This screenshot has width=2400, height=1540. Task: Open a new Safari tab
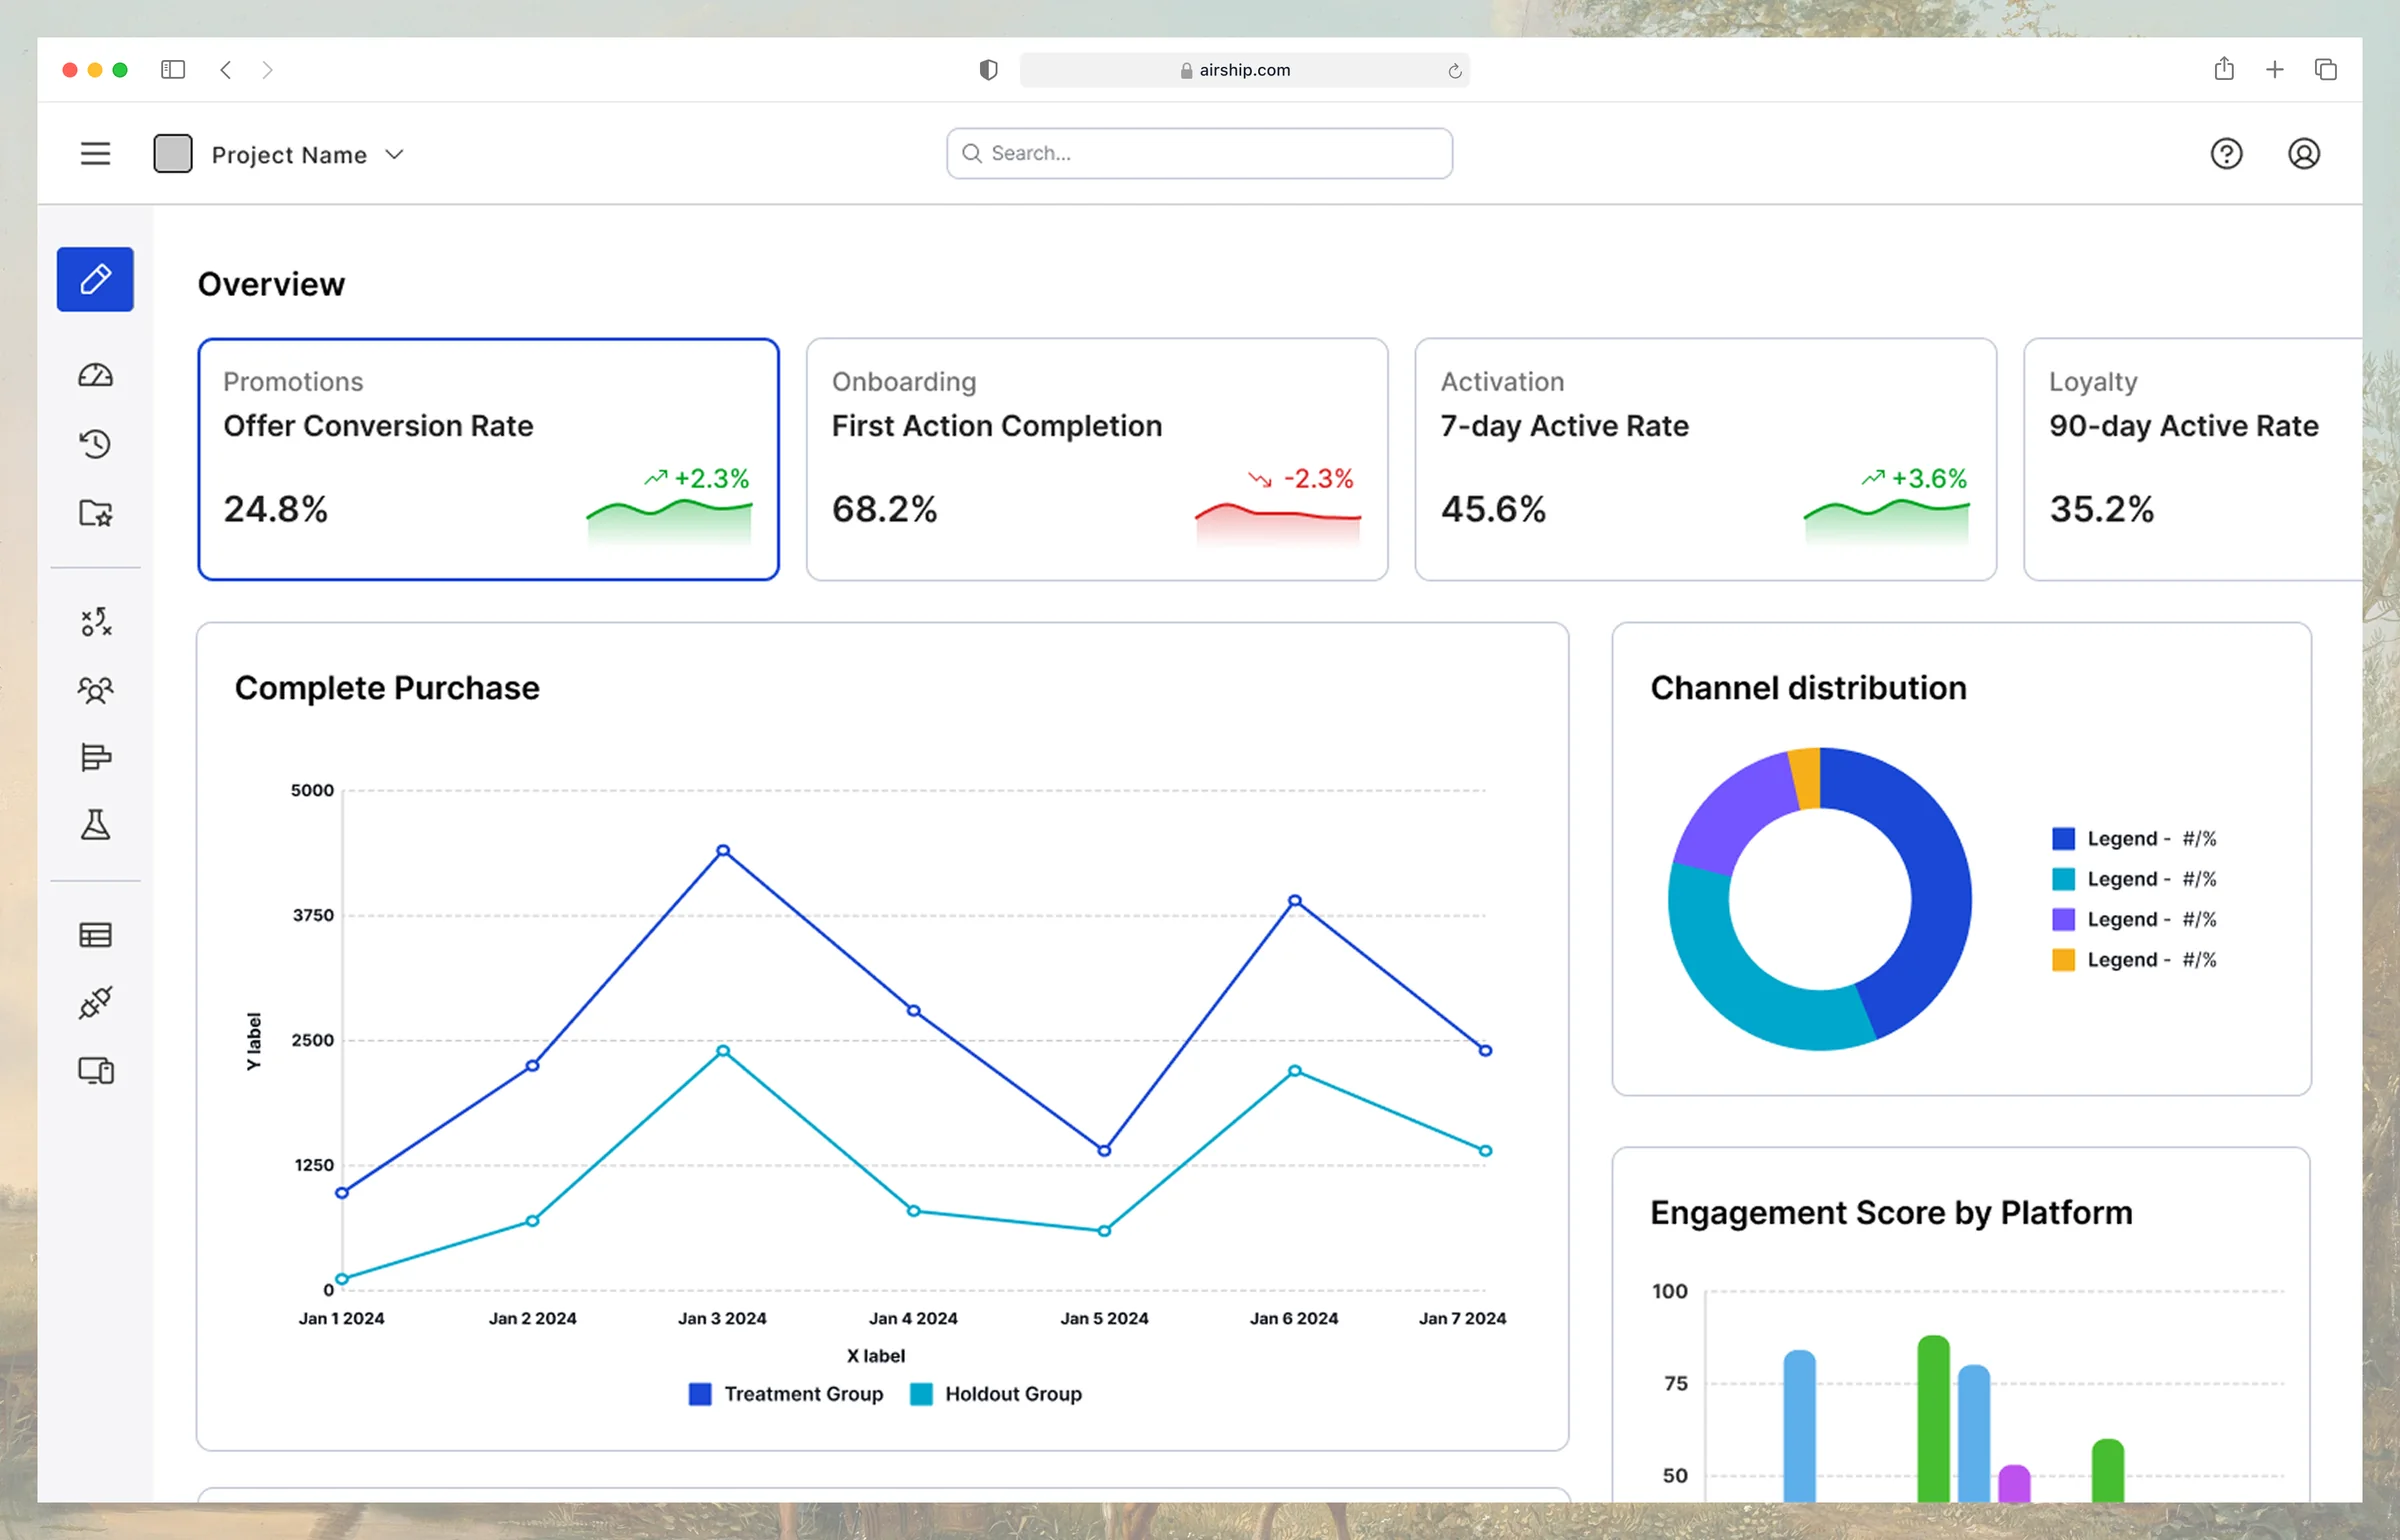2274,69
